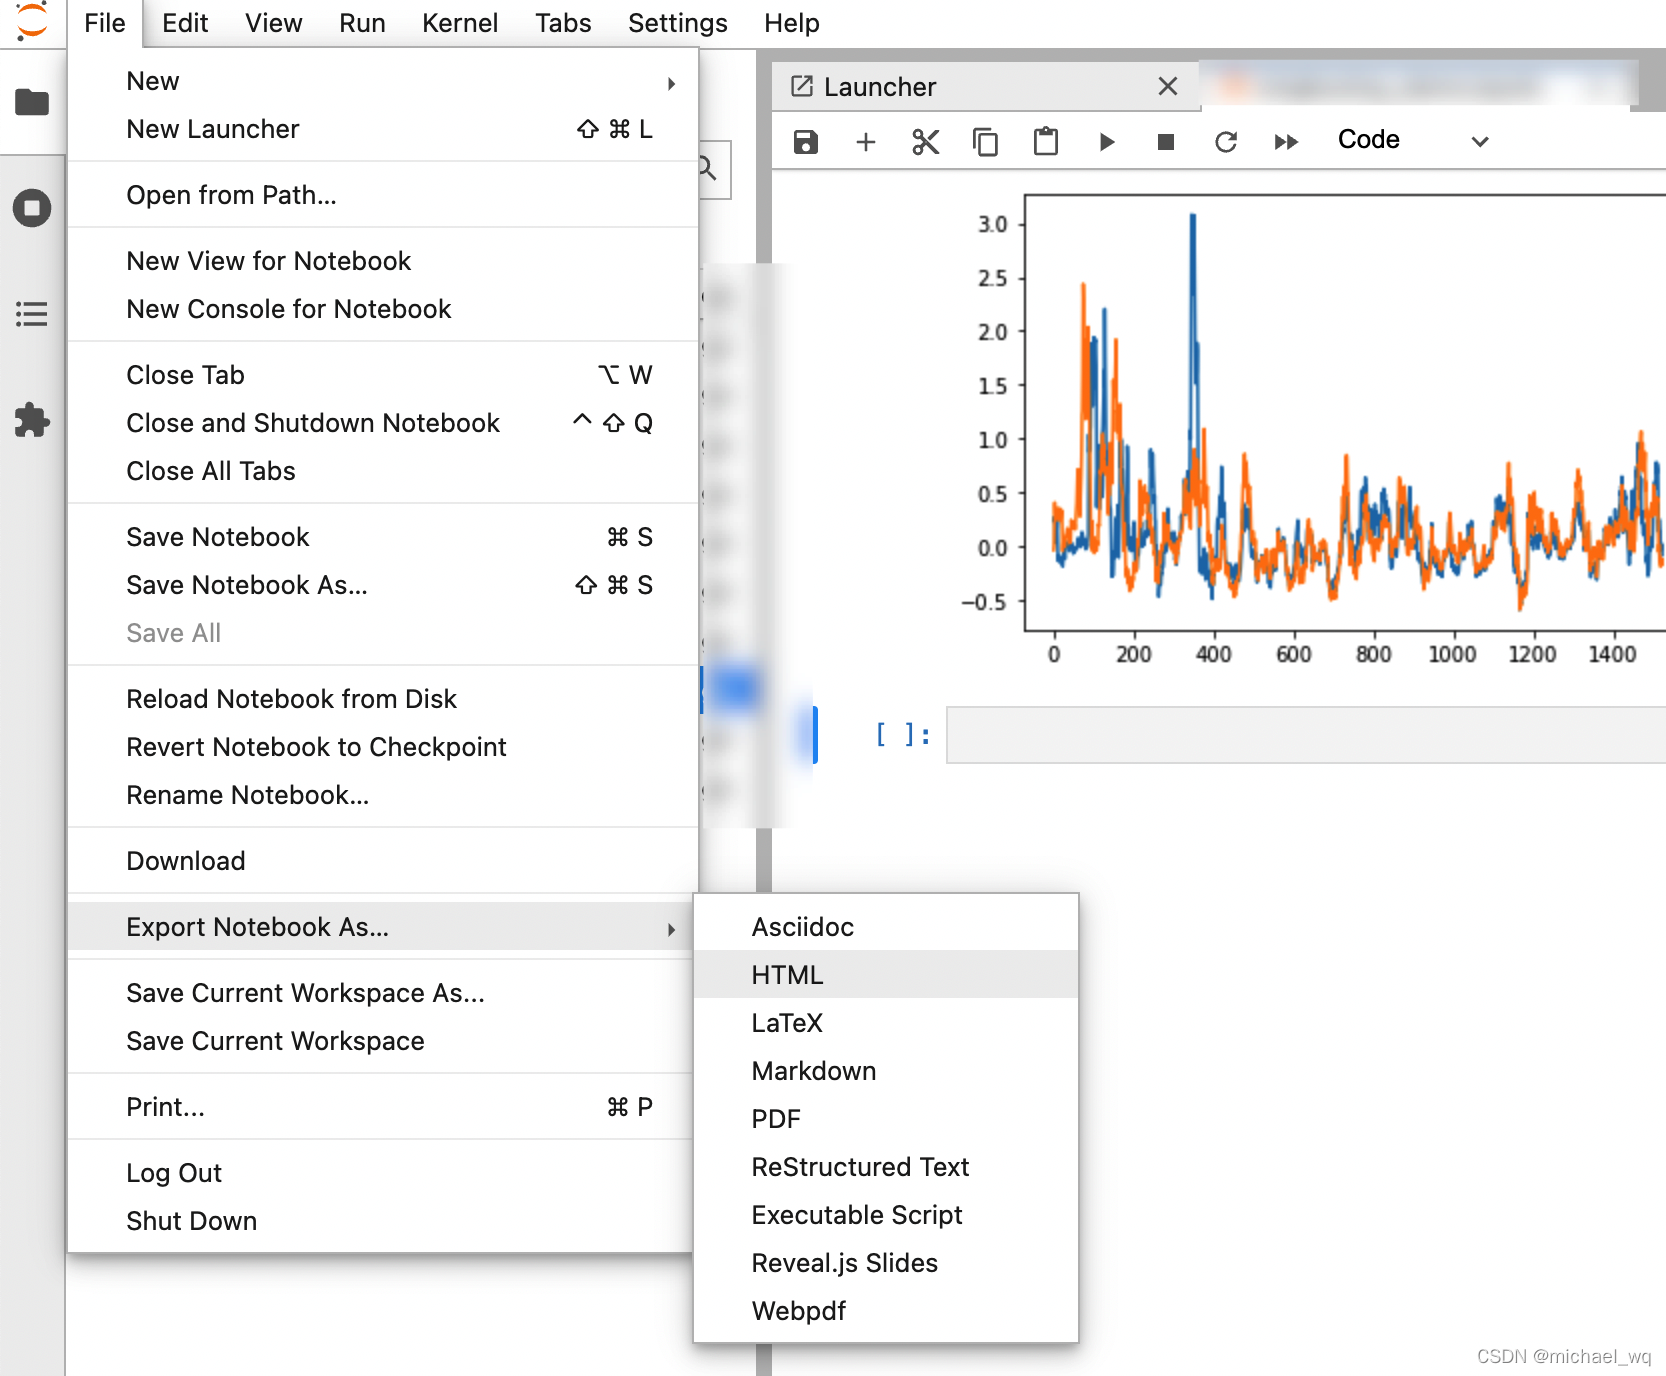1666x1376 pixels.
Task: Click the Jupyter logo icon
Action: tap(32, 22)
